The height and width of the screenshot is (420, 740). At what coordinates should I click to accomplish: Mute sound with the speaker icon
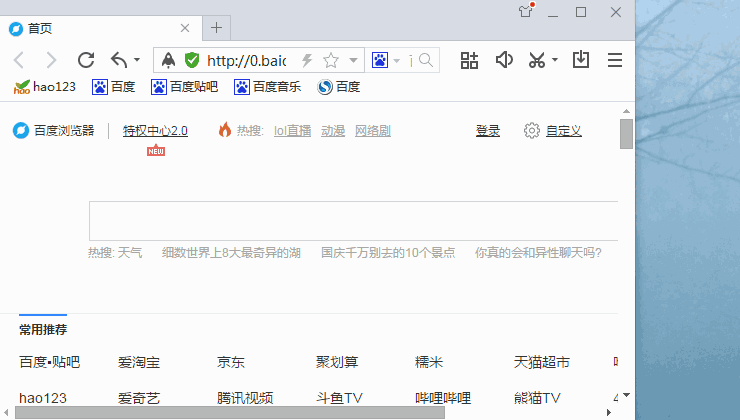point(504,61)
